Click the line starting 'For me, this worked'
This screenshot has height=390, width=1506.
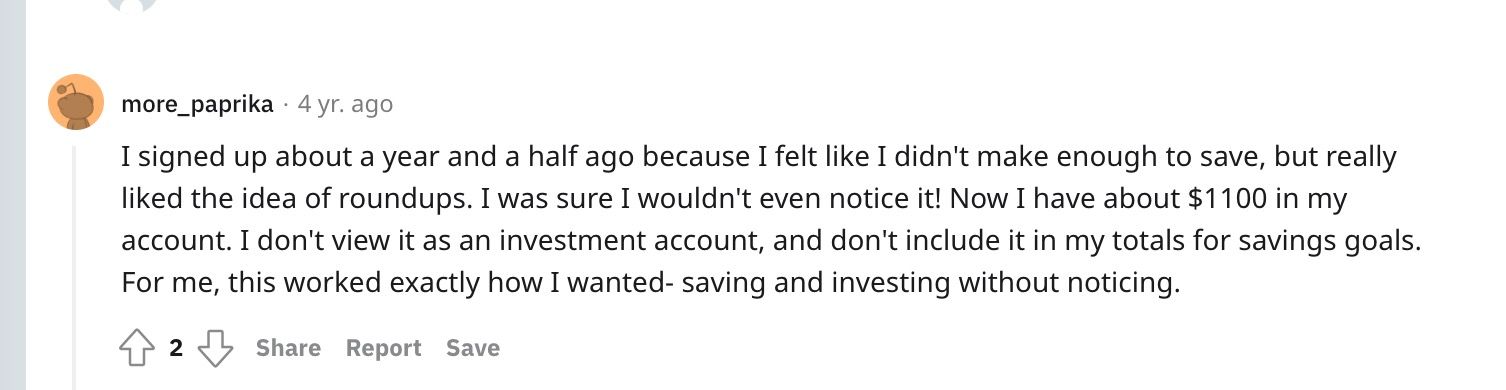tap(651, 283)
